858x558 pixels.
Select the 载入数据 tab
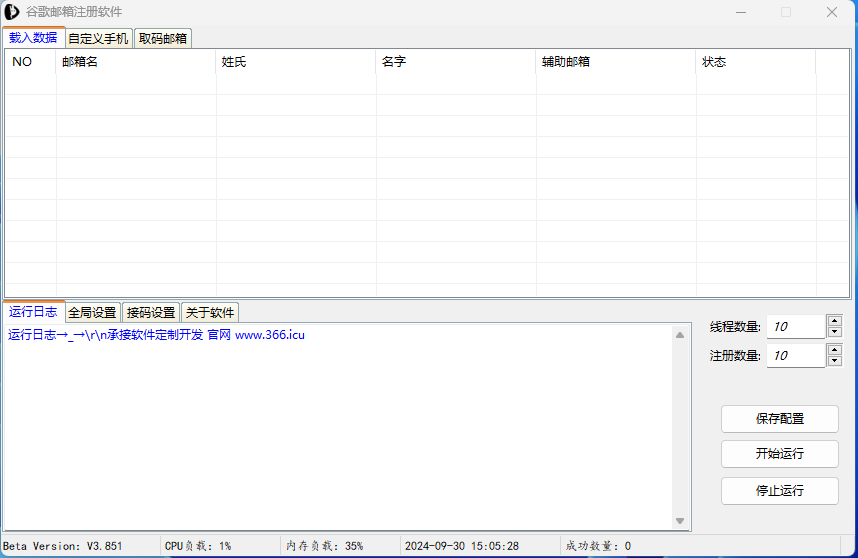[33, 38]
